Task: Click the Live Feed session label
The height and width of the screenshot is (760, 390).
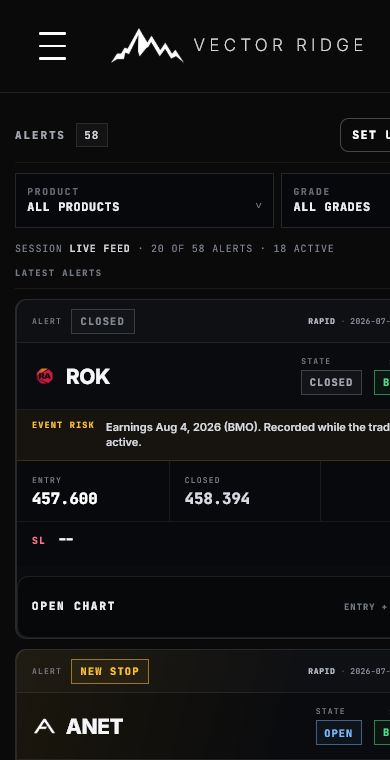Action: [99, 249]
